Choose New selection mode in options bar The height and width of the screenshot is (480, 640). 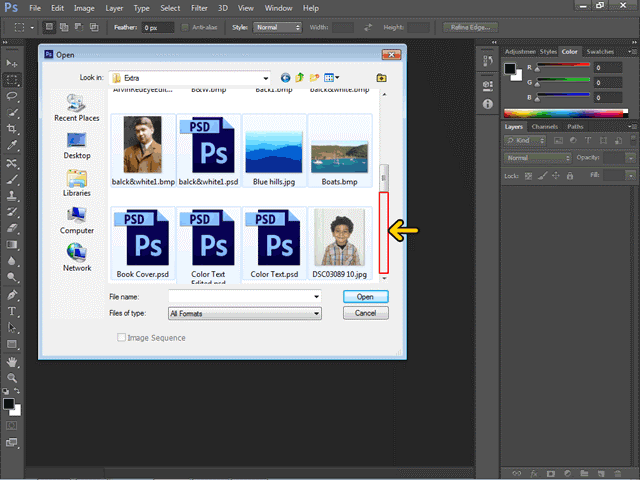[x=49, y=27]
